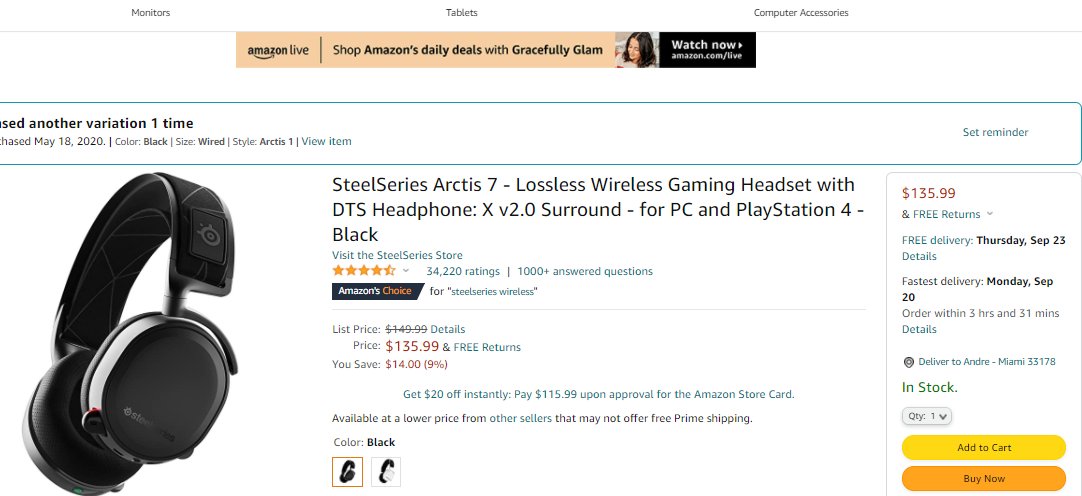Viewport: 1082px width, 496px height.
Task: Visit the SteelSeries Store link
Action: pos(397,255)
